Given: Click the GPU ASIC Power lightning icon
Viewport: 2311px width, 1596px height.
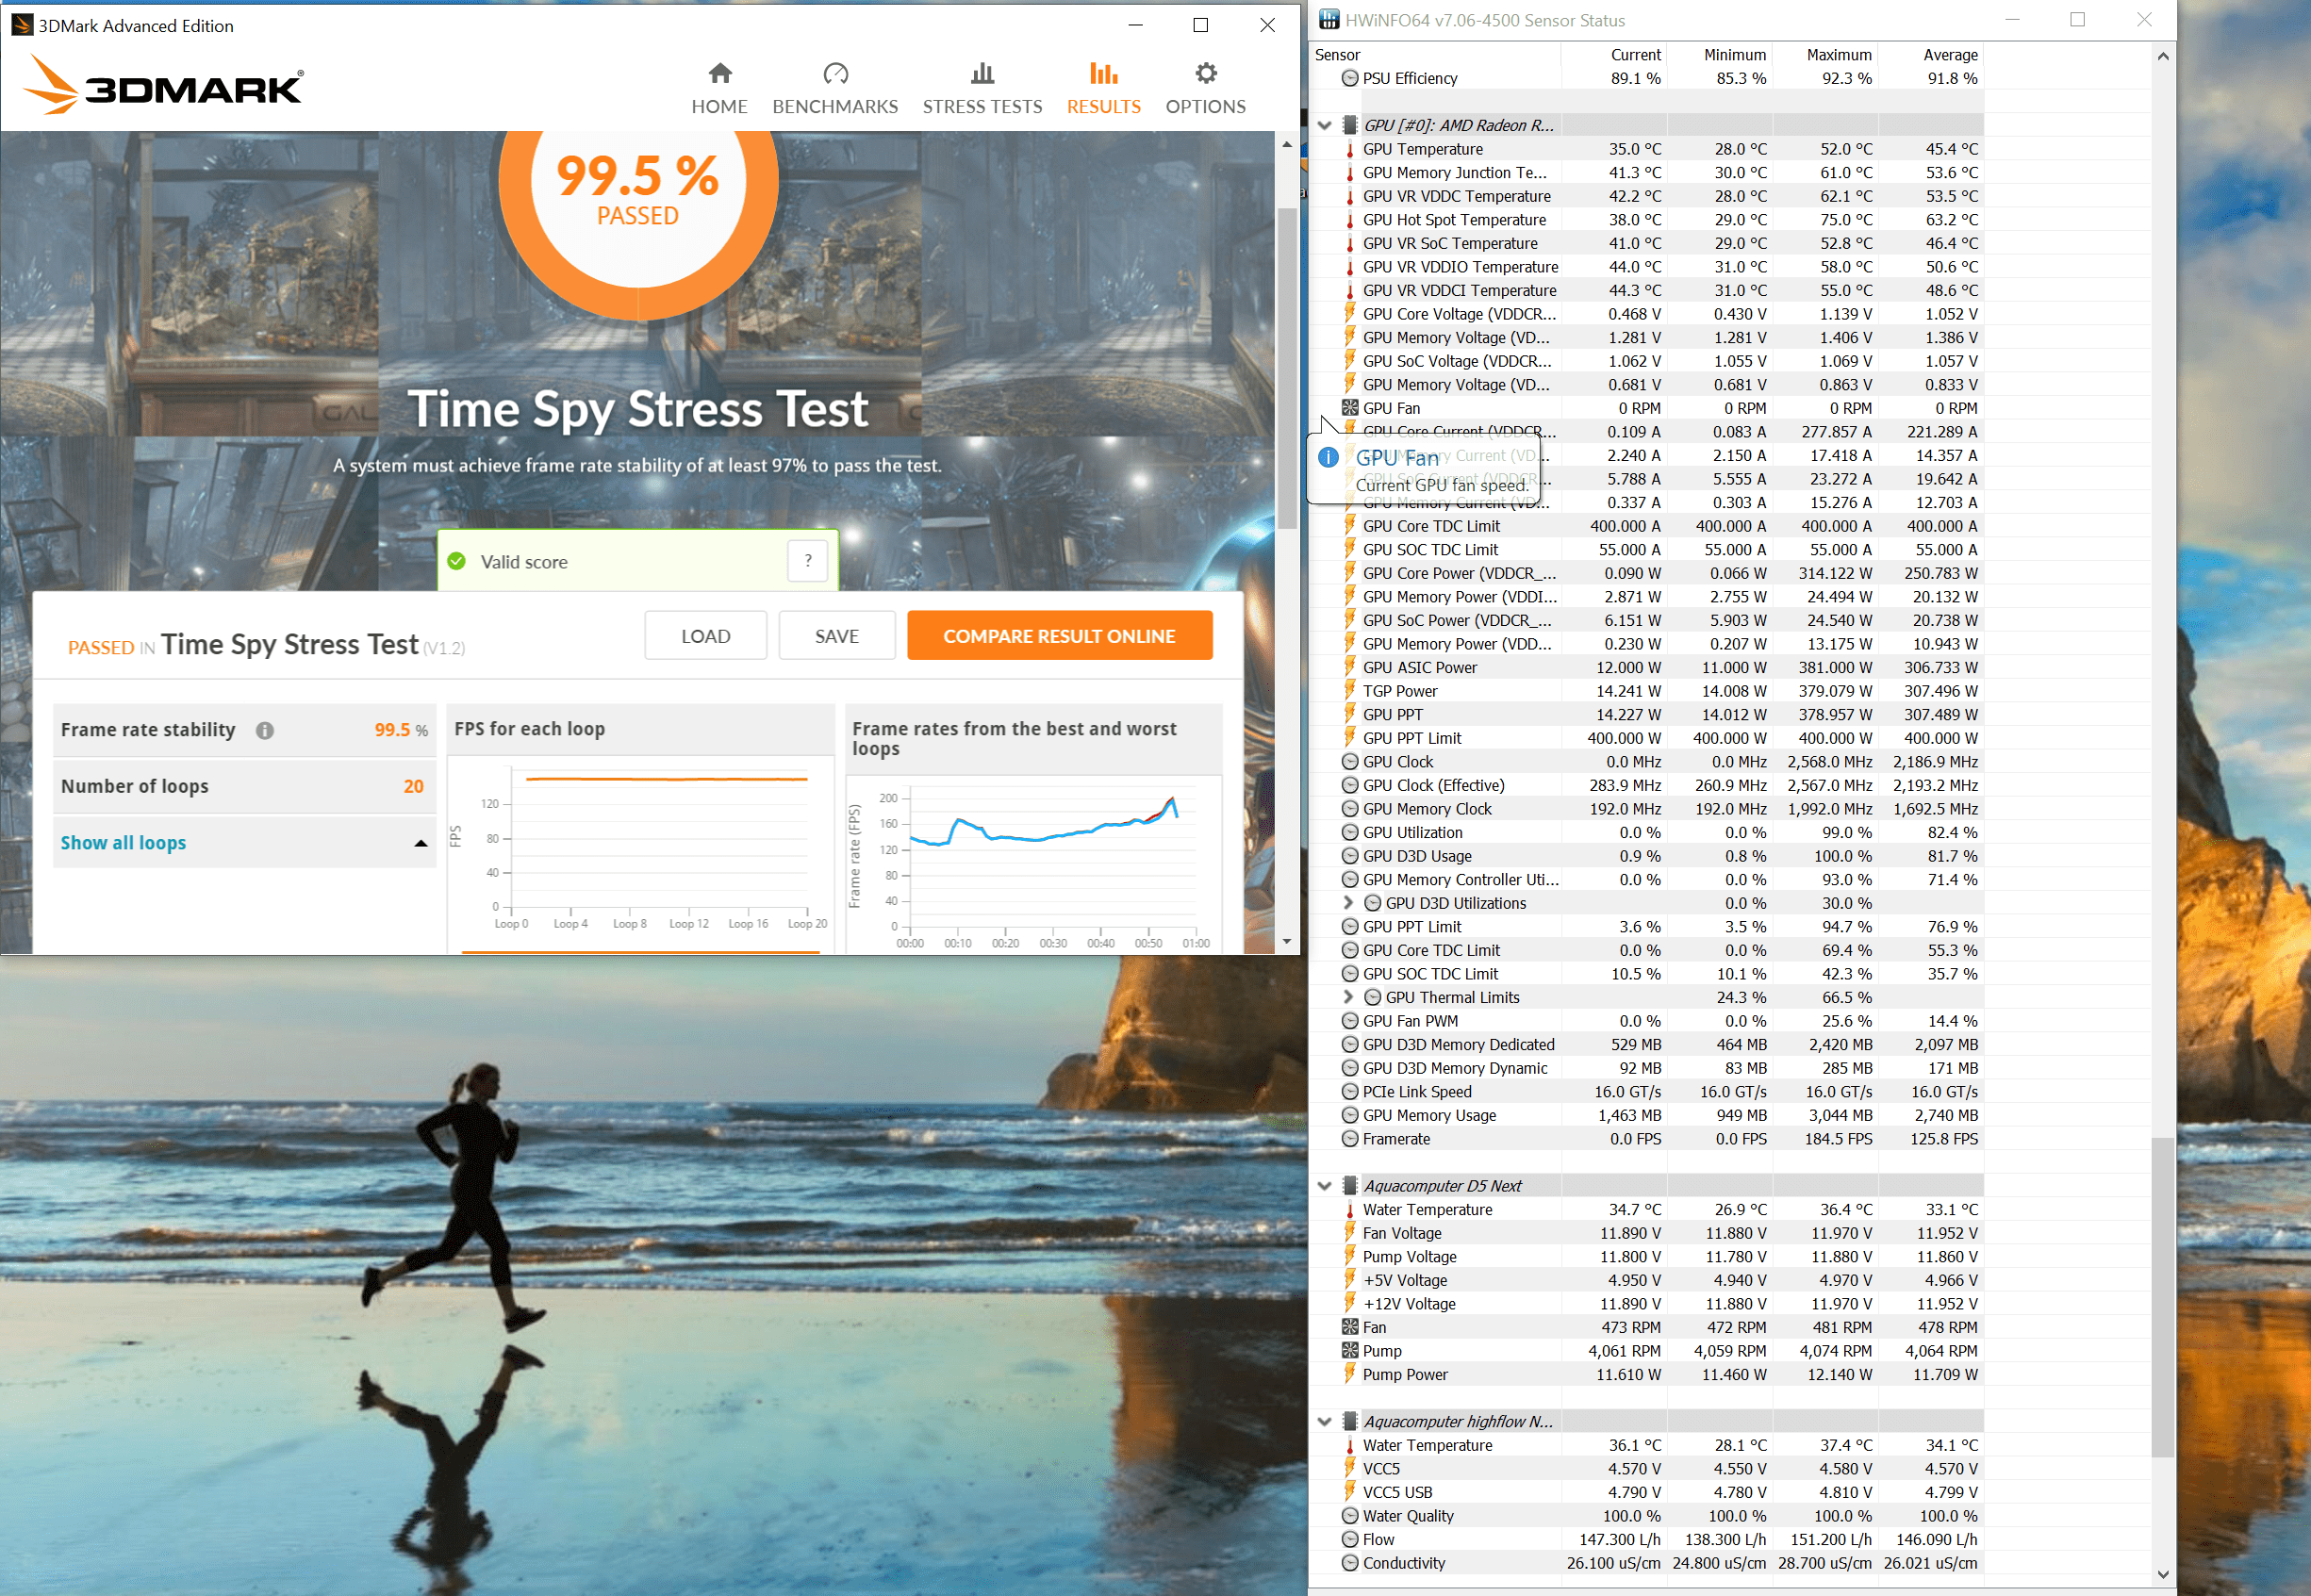Looking at the screenshot, I should tap(1350, 667).
